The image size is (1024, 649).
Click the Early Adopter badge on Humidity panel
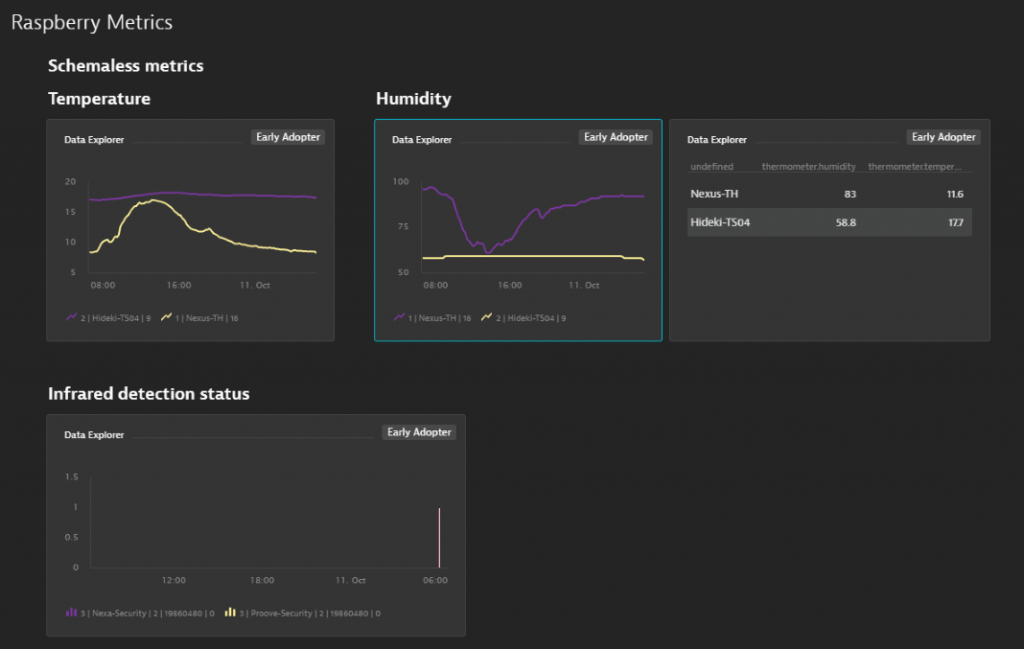tap(615, 136)
